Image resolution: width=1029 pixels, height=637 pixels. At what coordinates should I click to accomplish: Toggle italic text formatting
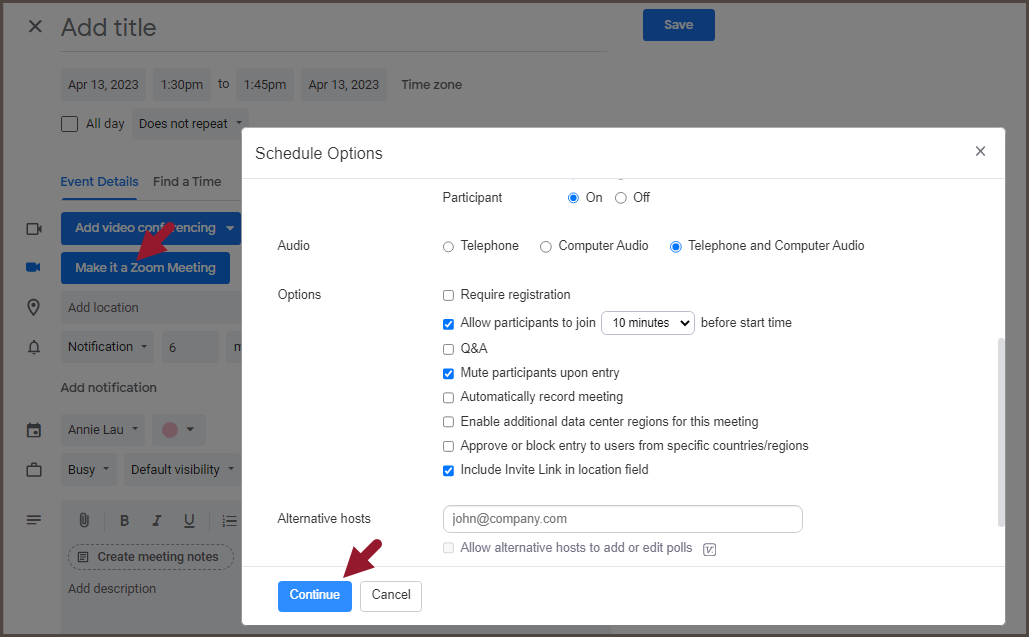tap(157, 520)
